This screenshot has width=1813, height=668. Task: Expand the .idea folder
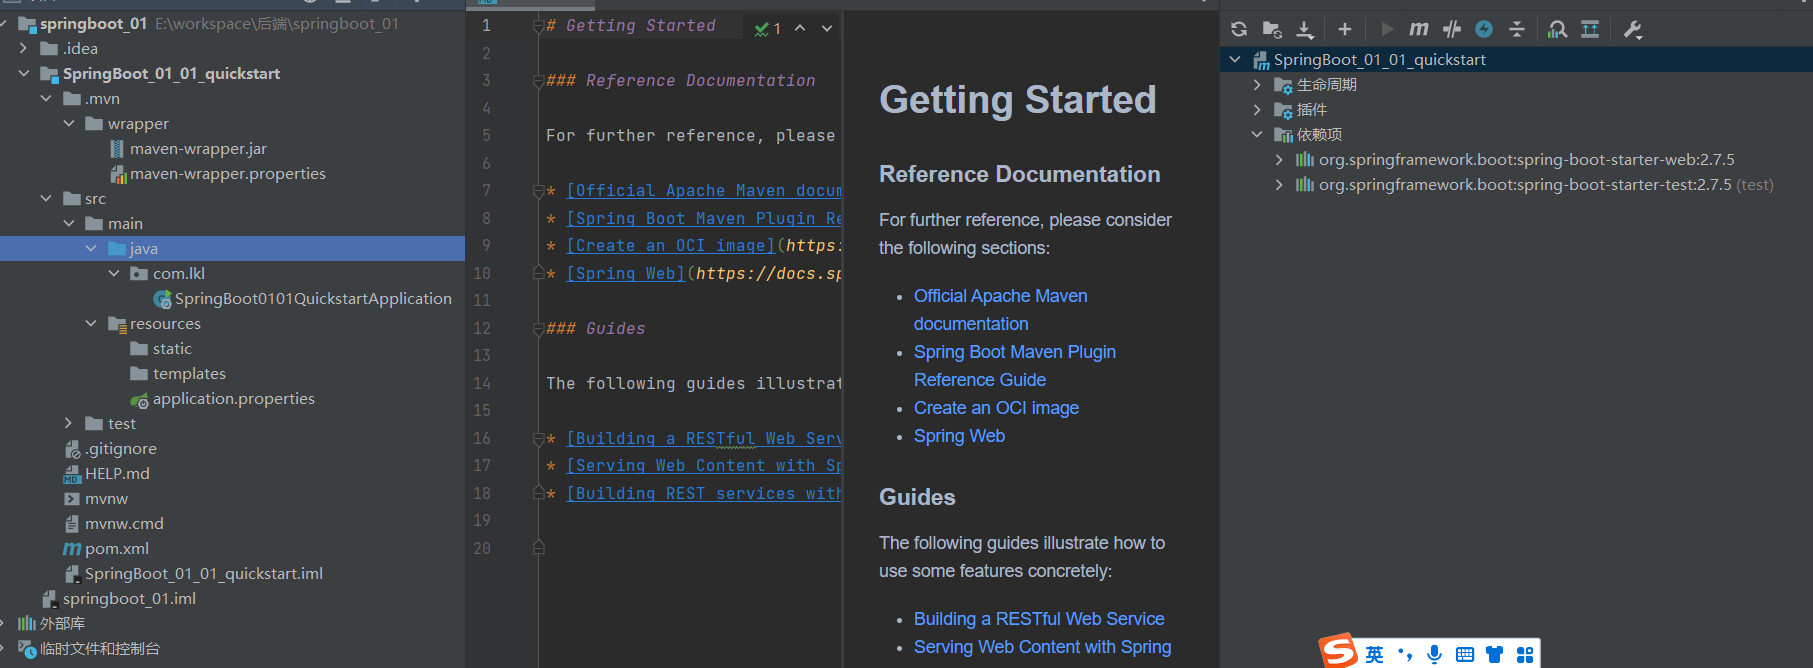pos(24,48)
